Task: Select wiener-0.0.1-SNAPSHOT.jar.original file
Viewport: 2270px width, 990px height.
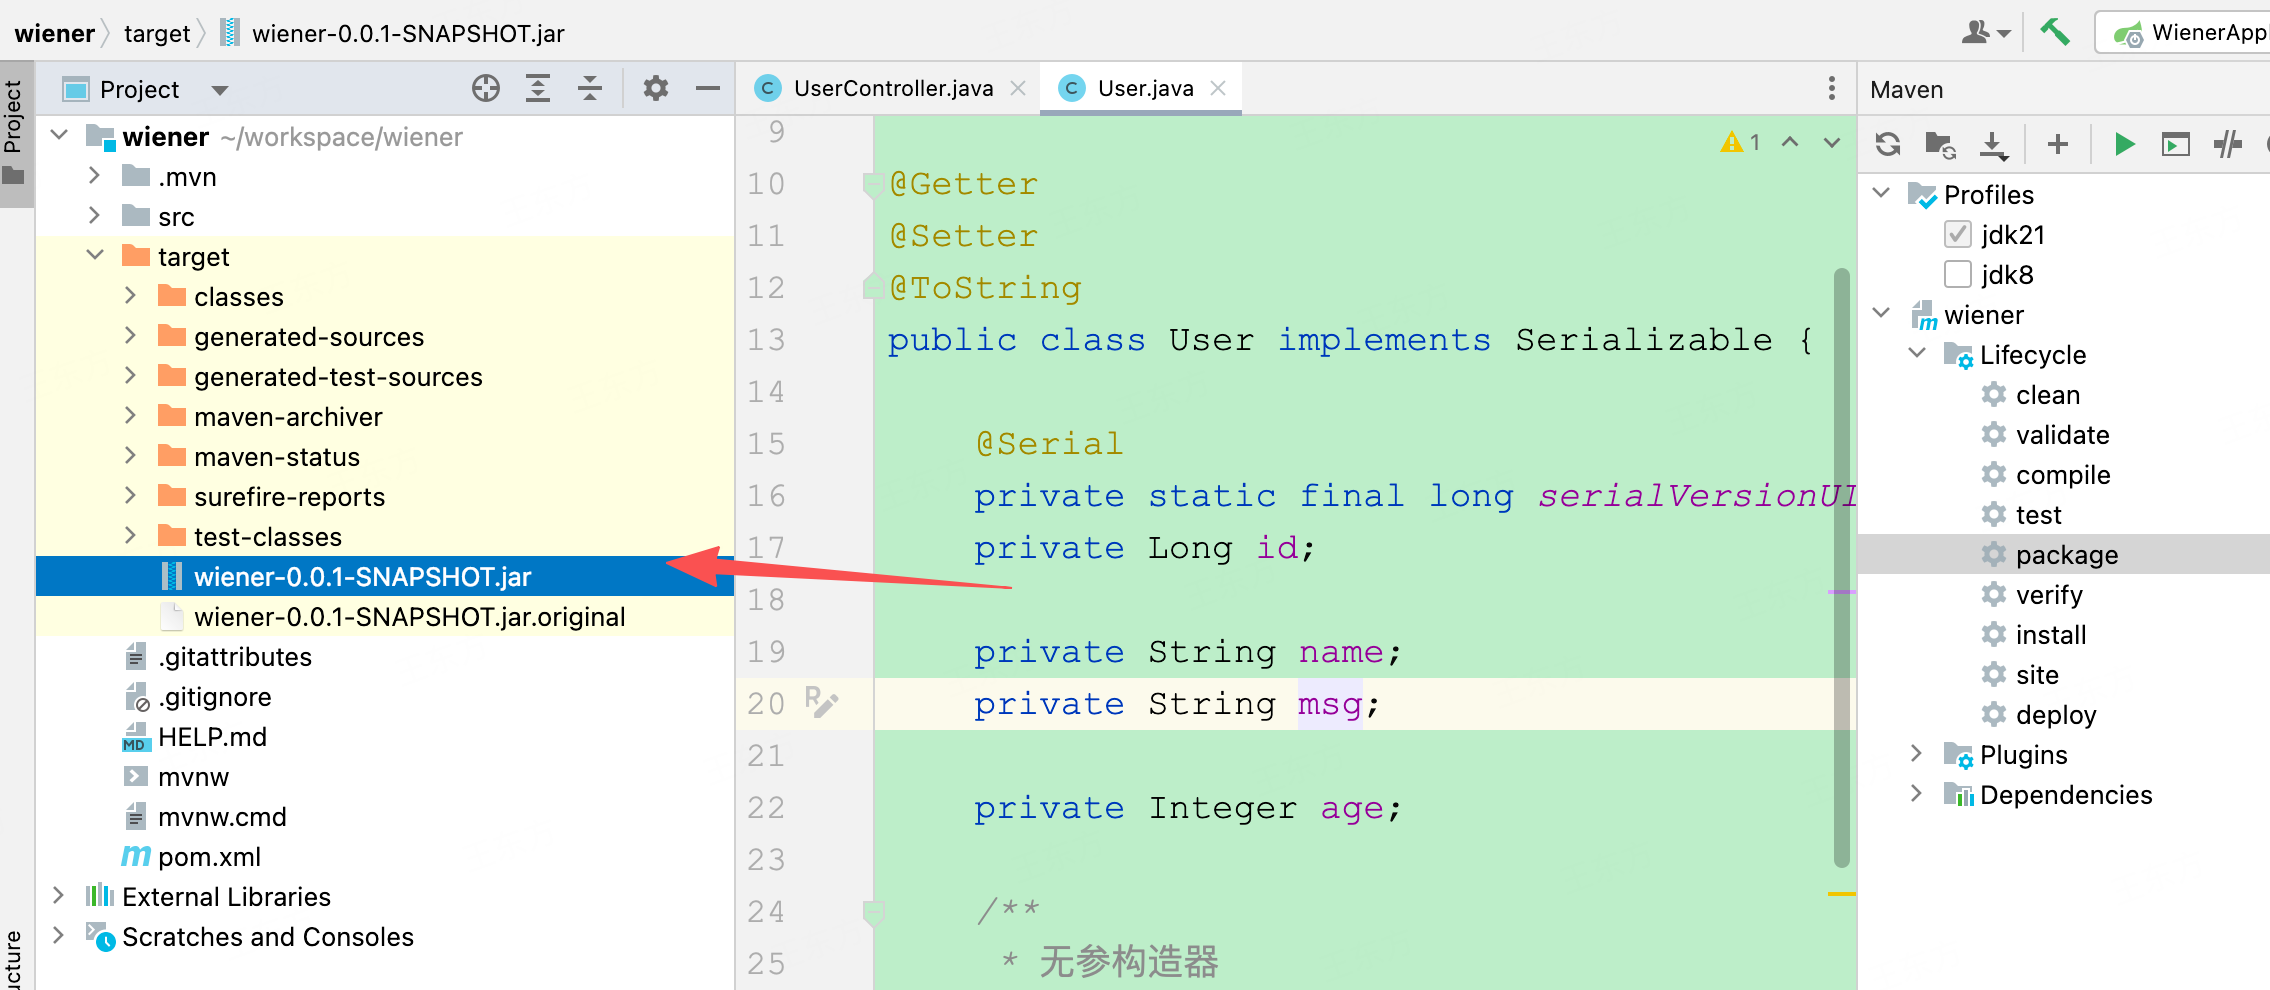Action: tap(385, 616)
